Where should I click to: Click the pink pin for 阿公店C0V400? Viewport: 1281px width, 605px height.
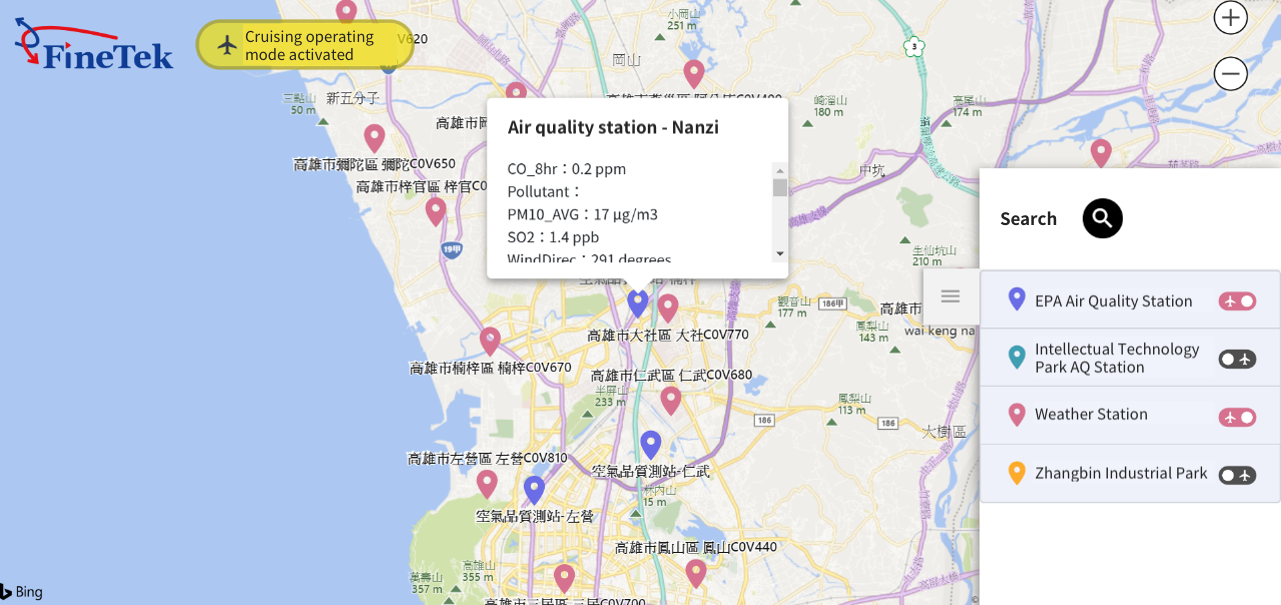coord(694,74)
